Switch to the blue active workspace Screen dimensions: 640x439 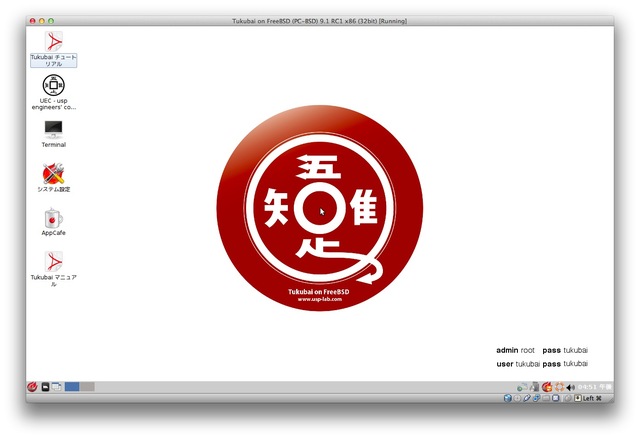[x=72, y=386]
